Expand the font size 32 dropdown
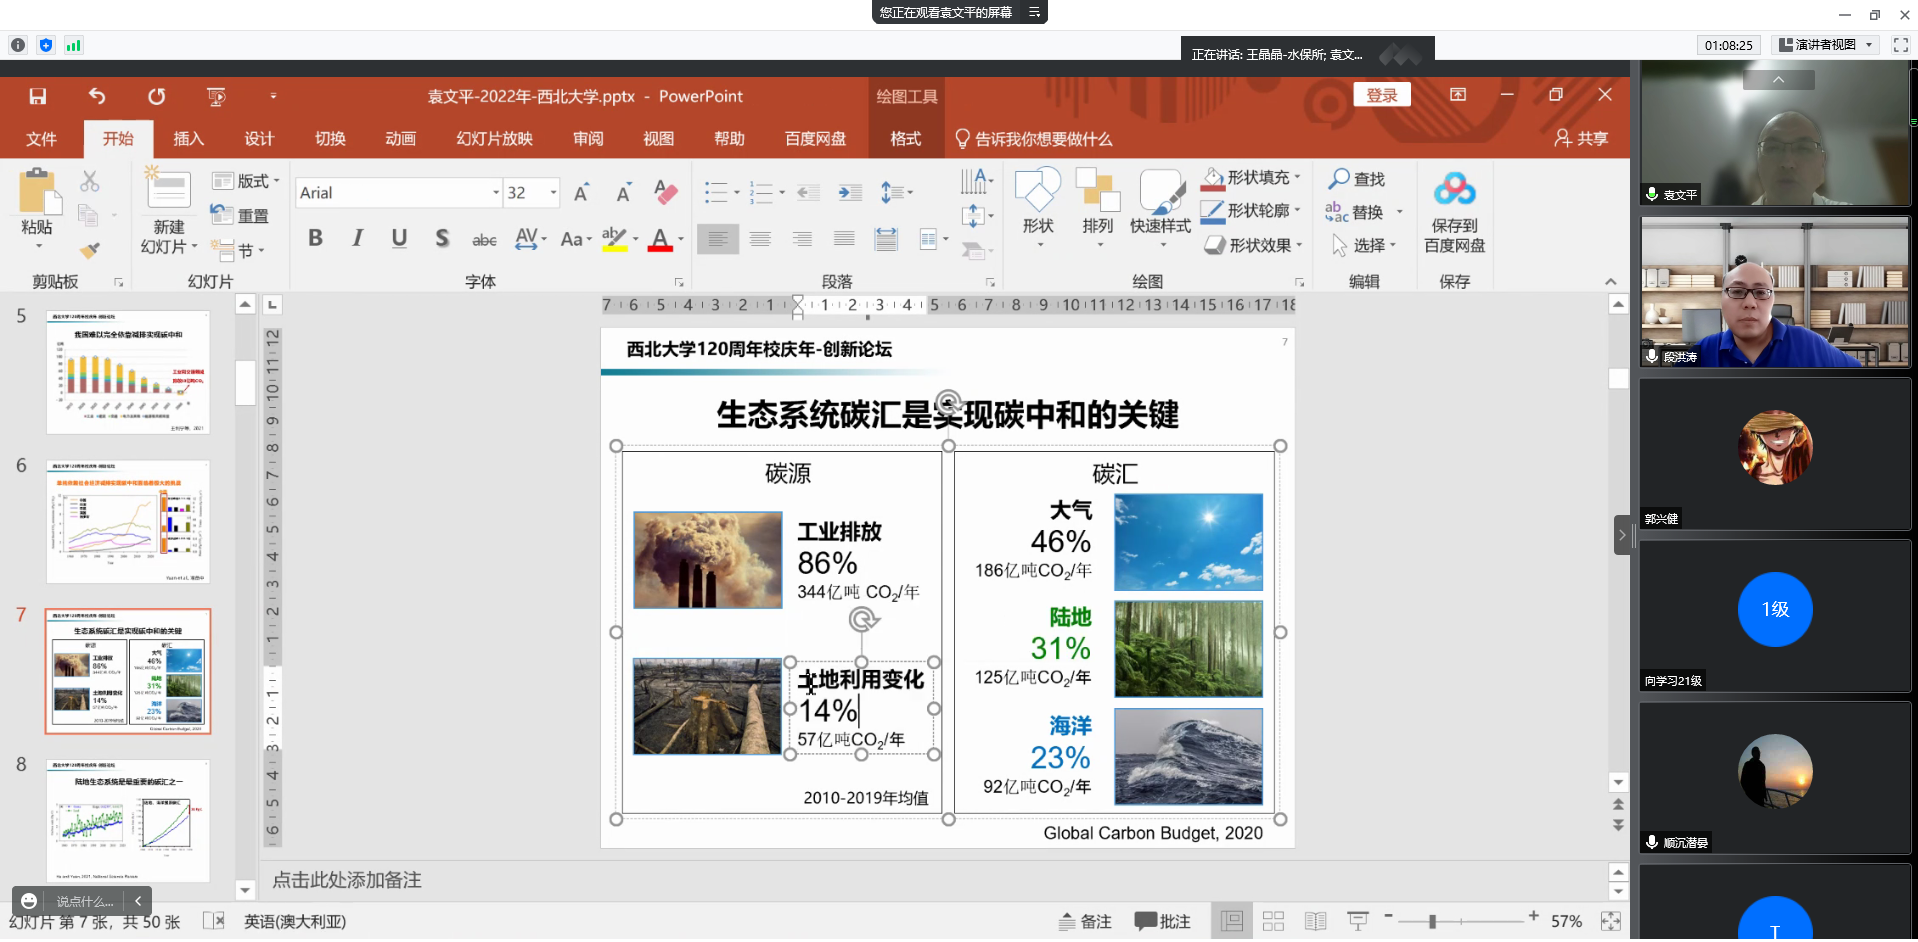Image resolution: width=1918 pixels, height=942 pixels. pyautogui.click(x=553, y=193)
